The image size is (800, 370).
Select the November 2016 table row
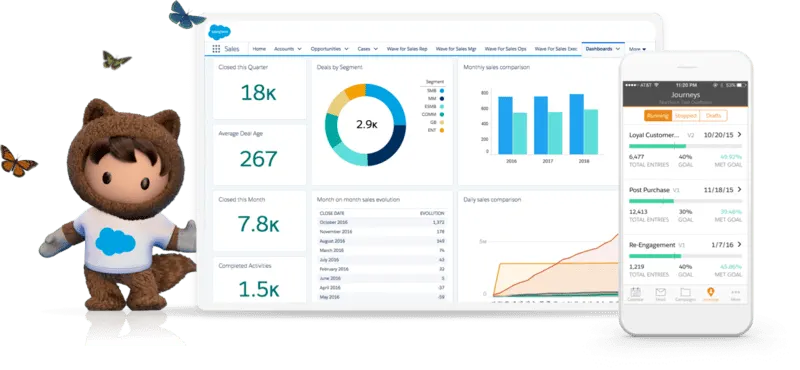pyautogui.click(x=382, y=232)
